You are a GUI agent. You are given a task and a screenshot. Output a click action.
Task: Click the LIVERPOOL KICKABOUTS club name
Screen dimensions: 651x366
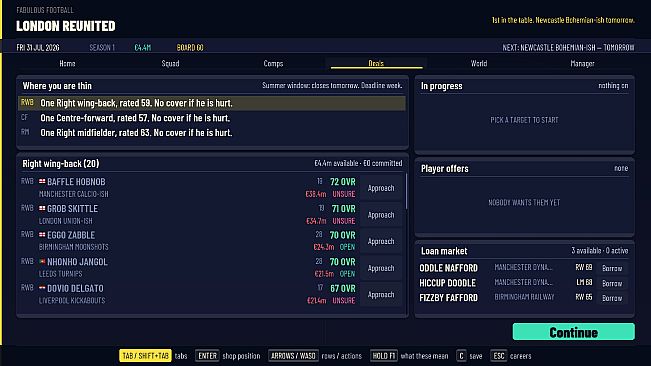72,300
